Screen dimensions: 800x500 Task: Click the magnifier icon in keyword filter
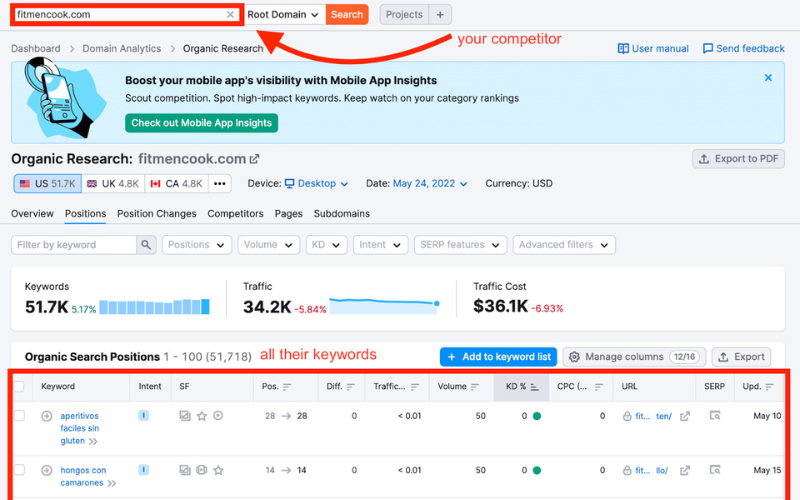coord(146,245)
